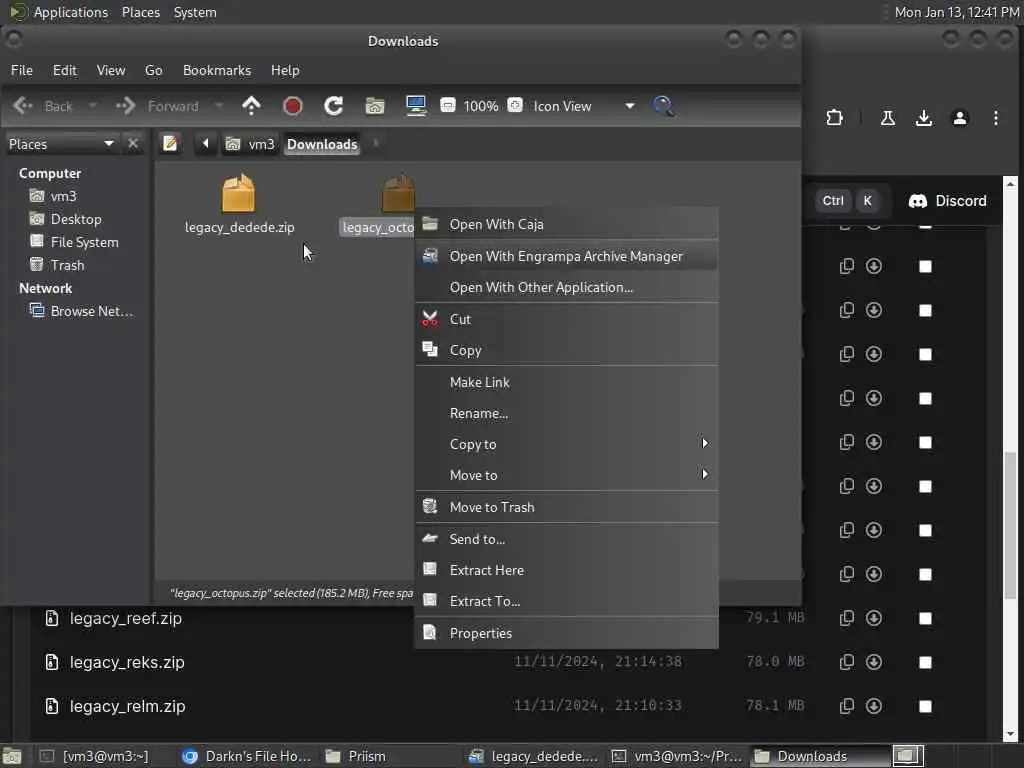Download icon for legacy_reks.zip row
Viewport: 1024px width, 768px height.
coord(874,662)
